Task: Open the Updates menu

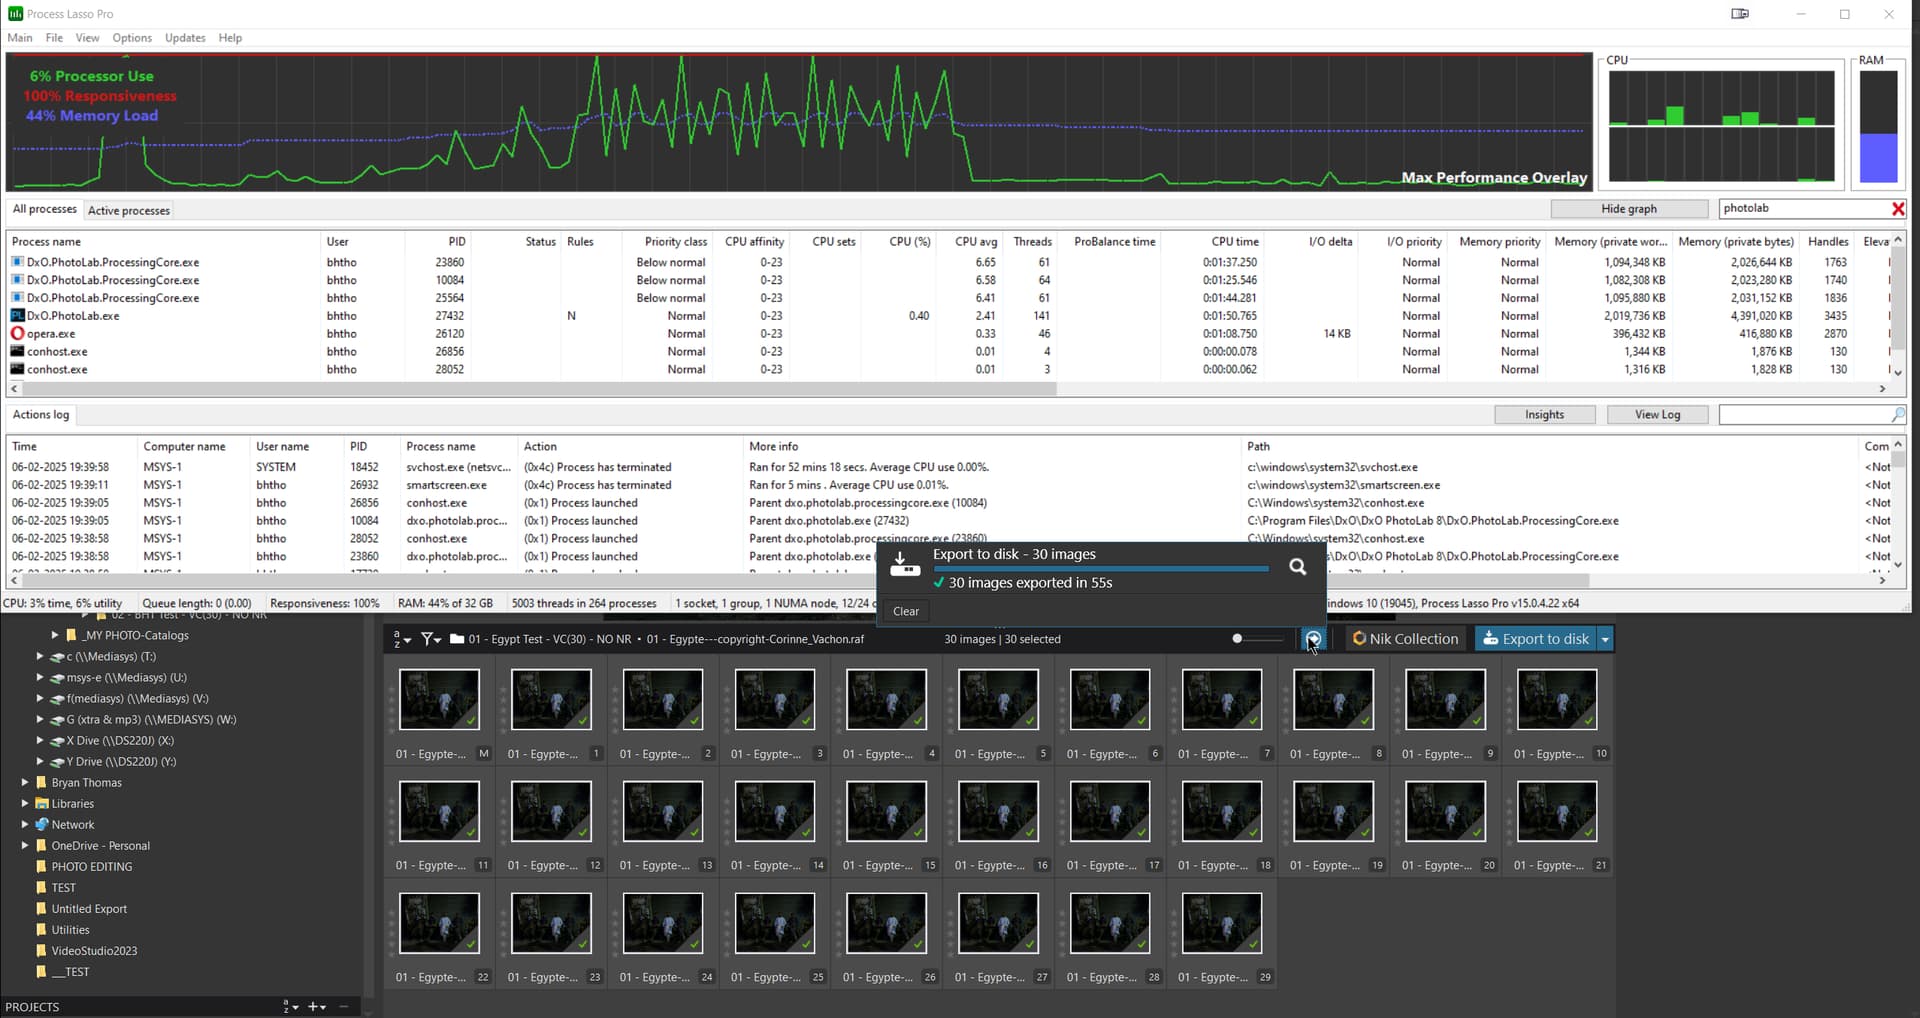Action: click(185, 38)
